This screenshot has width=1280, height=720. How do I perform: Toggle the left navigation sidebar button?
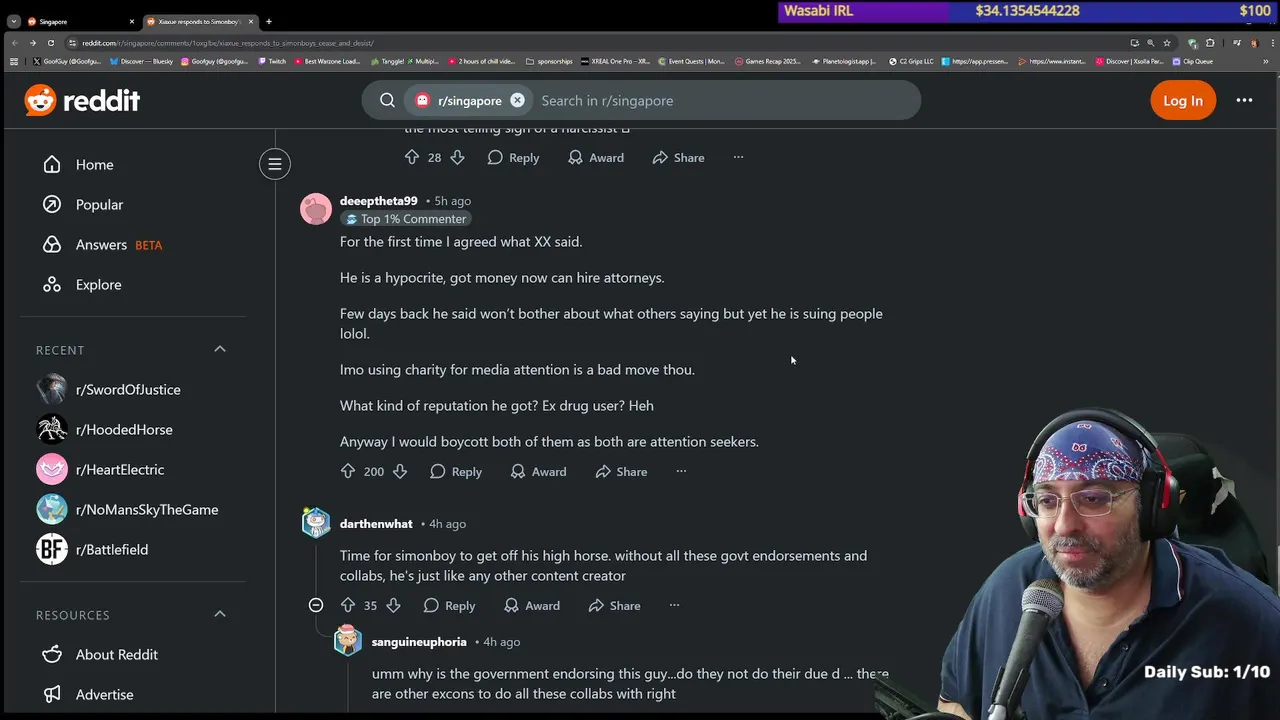pos(275,164)
